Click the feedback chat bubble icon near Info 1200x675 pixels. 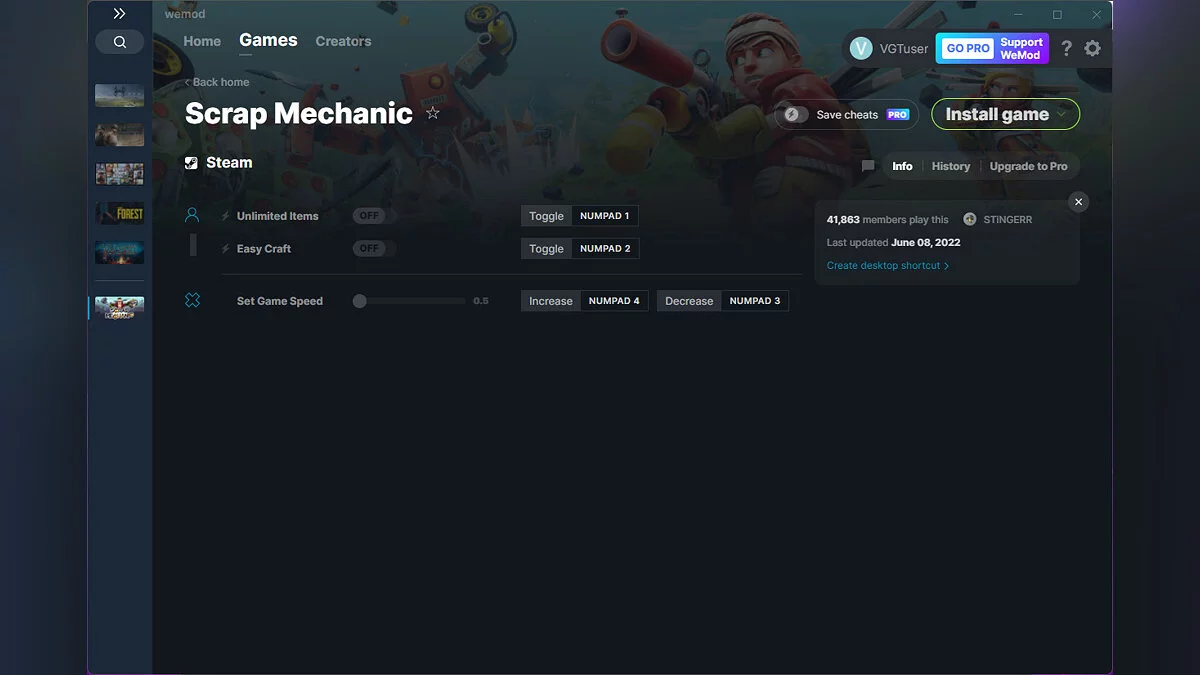click(x=867, y=166)
